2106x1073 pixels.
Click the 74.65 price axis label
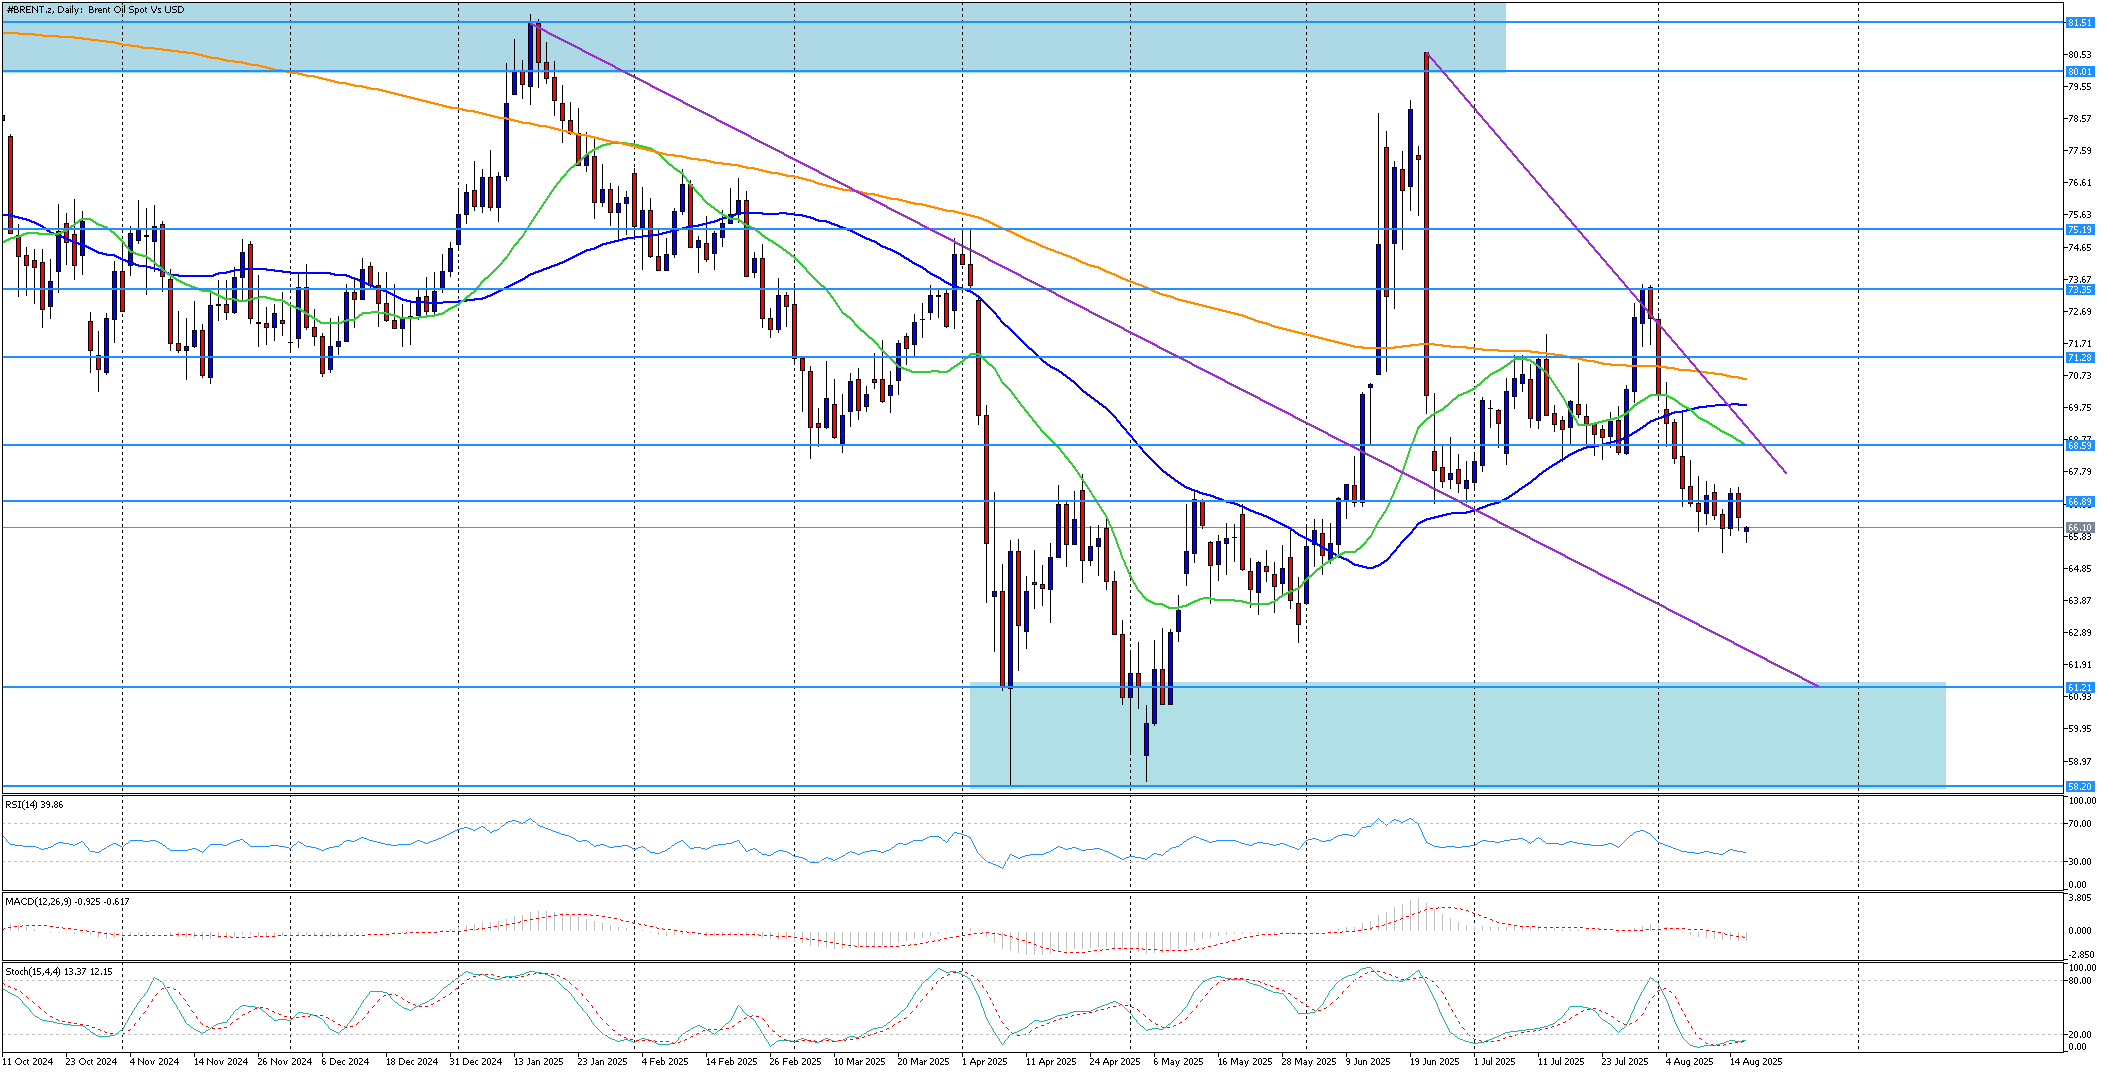point(2079,247)
